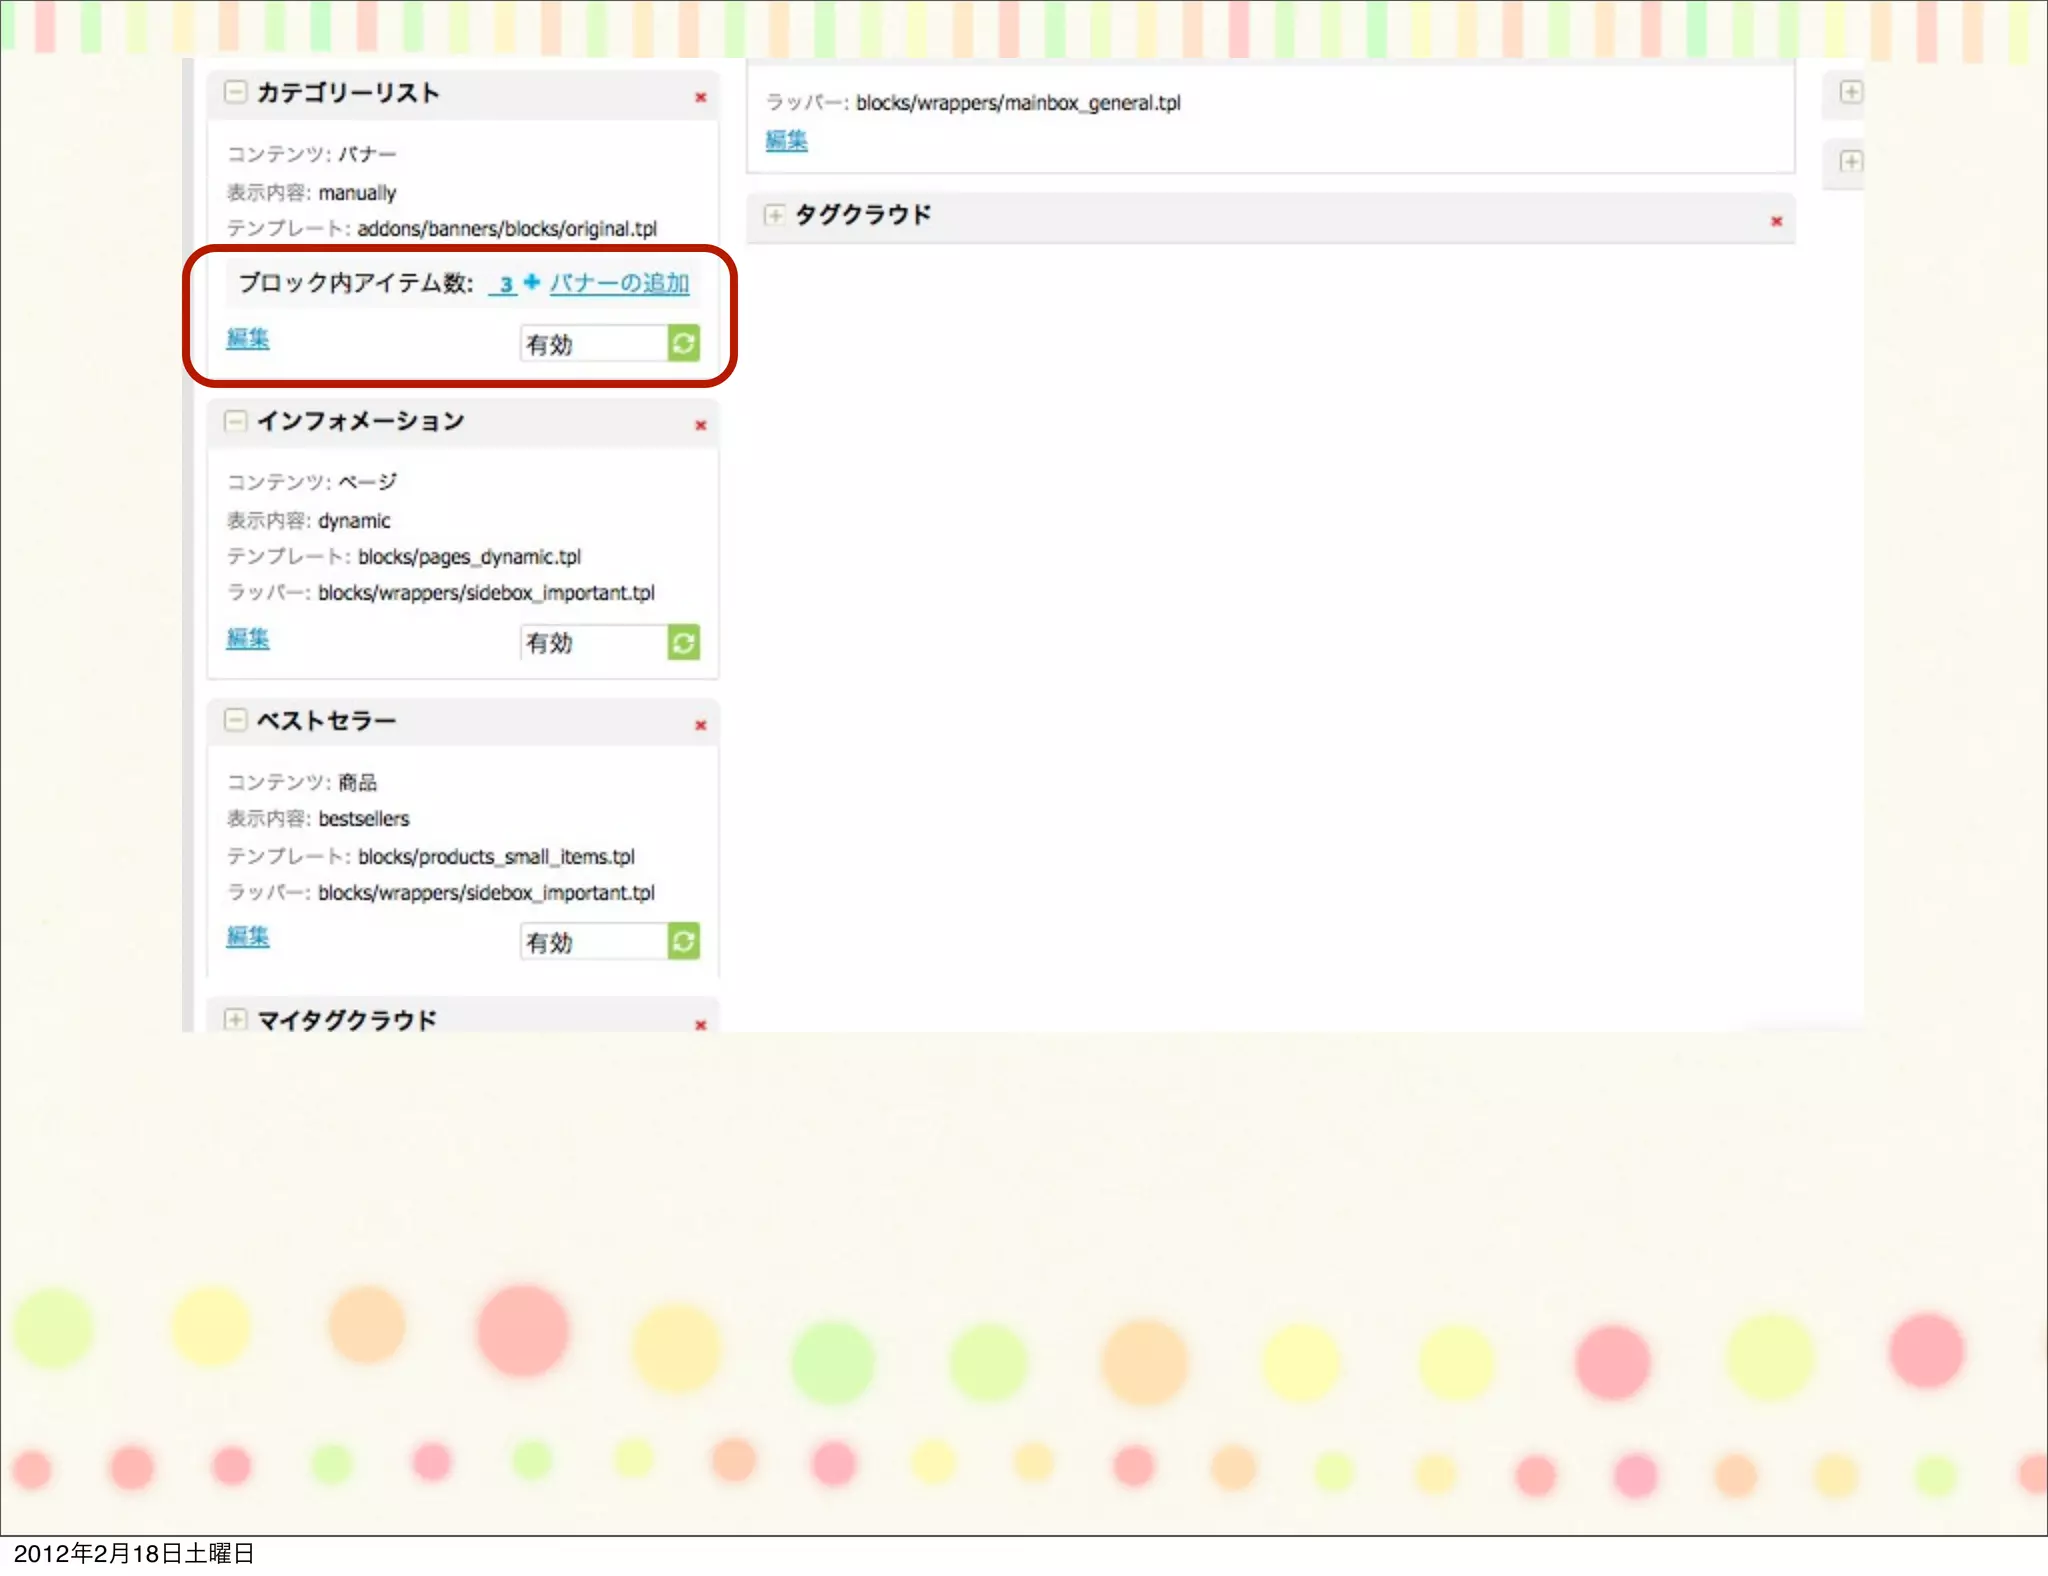Select ラッパー path in インフォメーション block

pos(487,593)
